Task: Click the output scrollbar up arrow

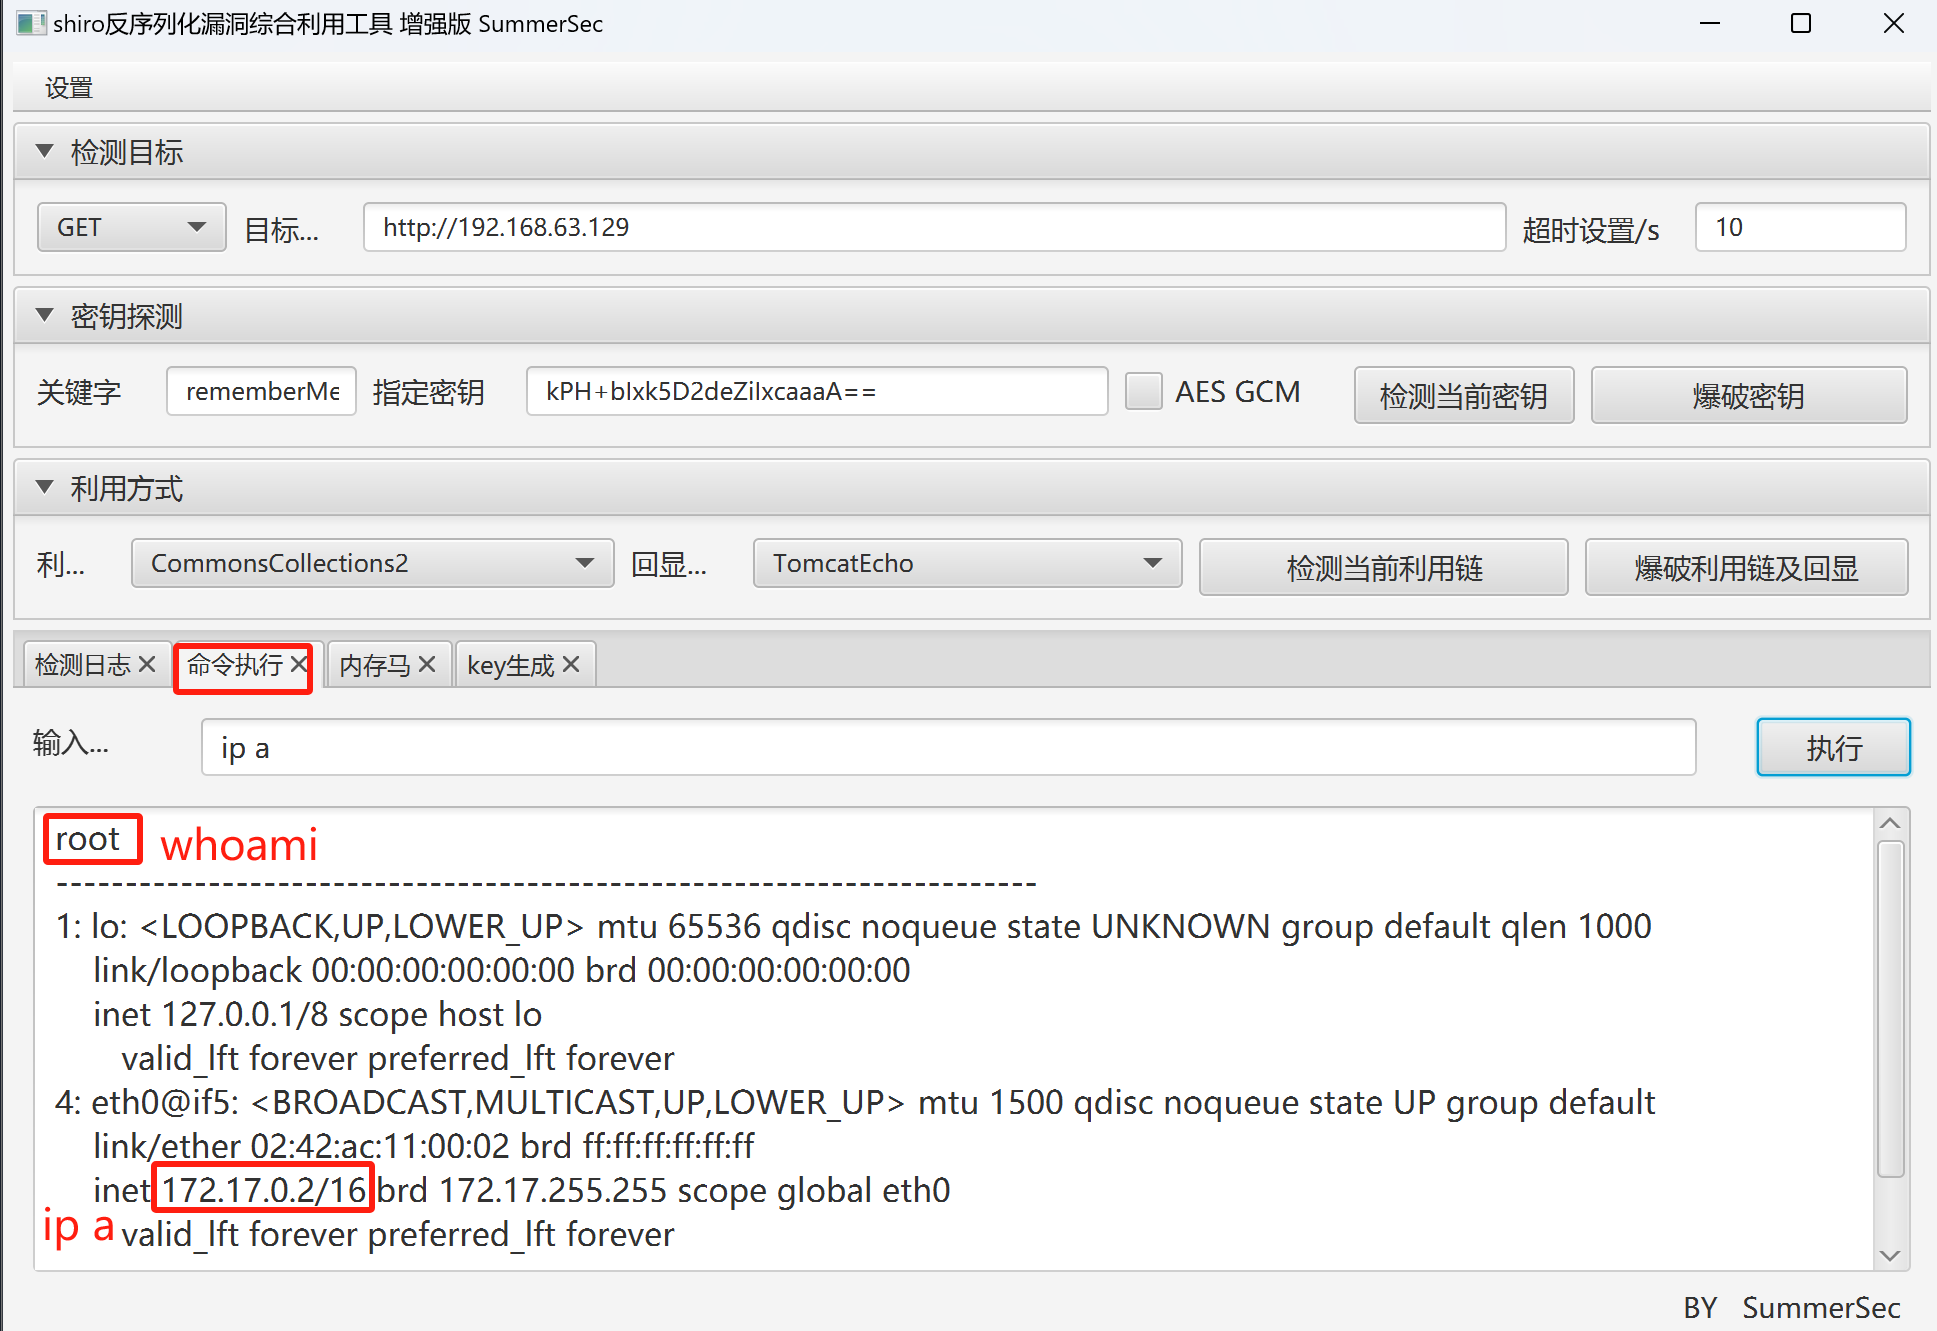Action: pyautogui.click(x=1890, y=823)
